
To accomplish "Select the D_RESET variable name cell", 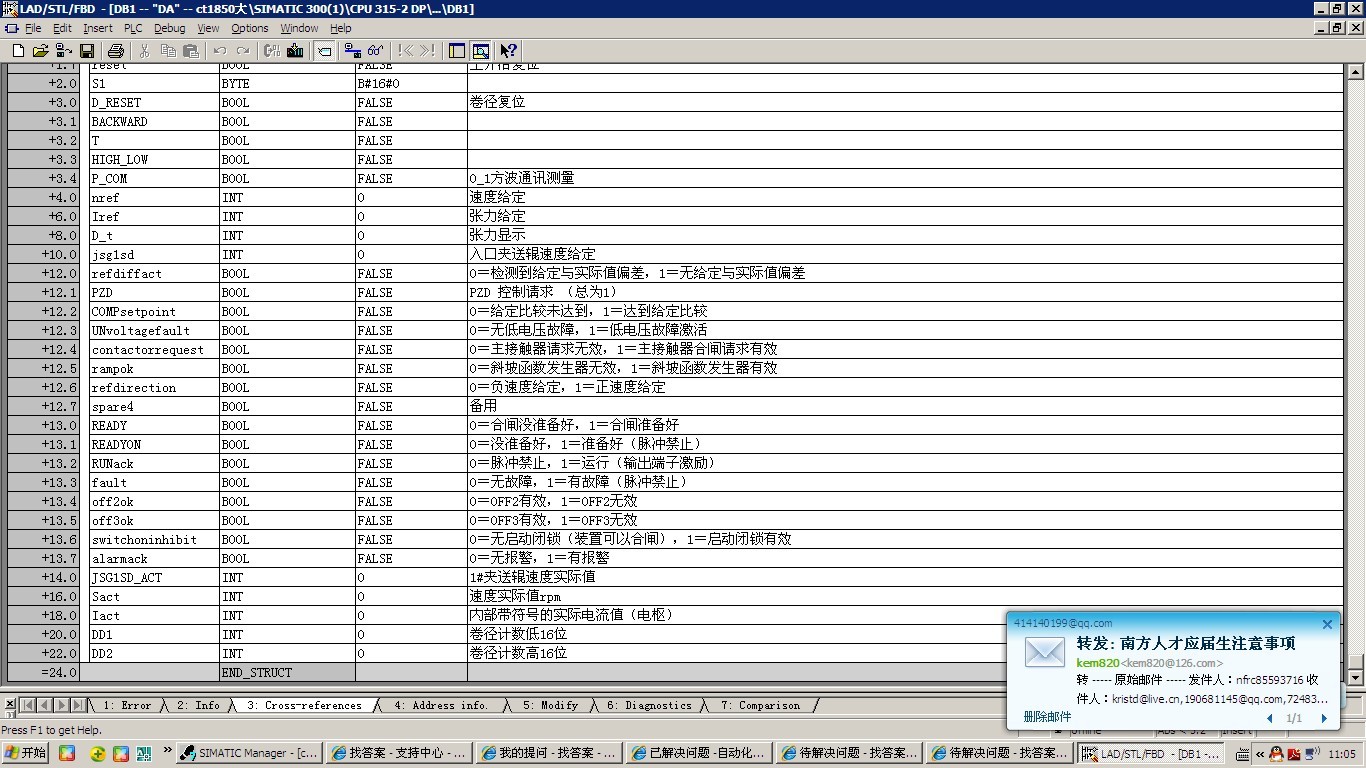I will (153, 103).
